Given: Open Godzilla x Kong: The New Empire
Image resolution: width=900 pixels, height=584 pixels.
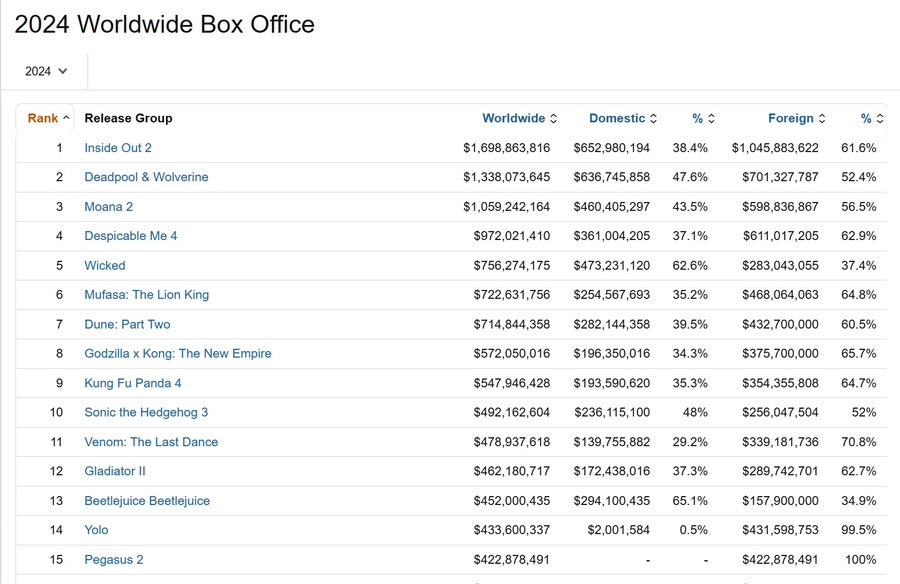Looking at the screenshot, I should (x=177, y=354).
